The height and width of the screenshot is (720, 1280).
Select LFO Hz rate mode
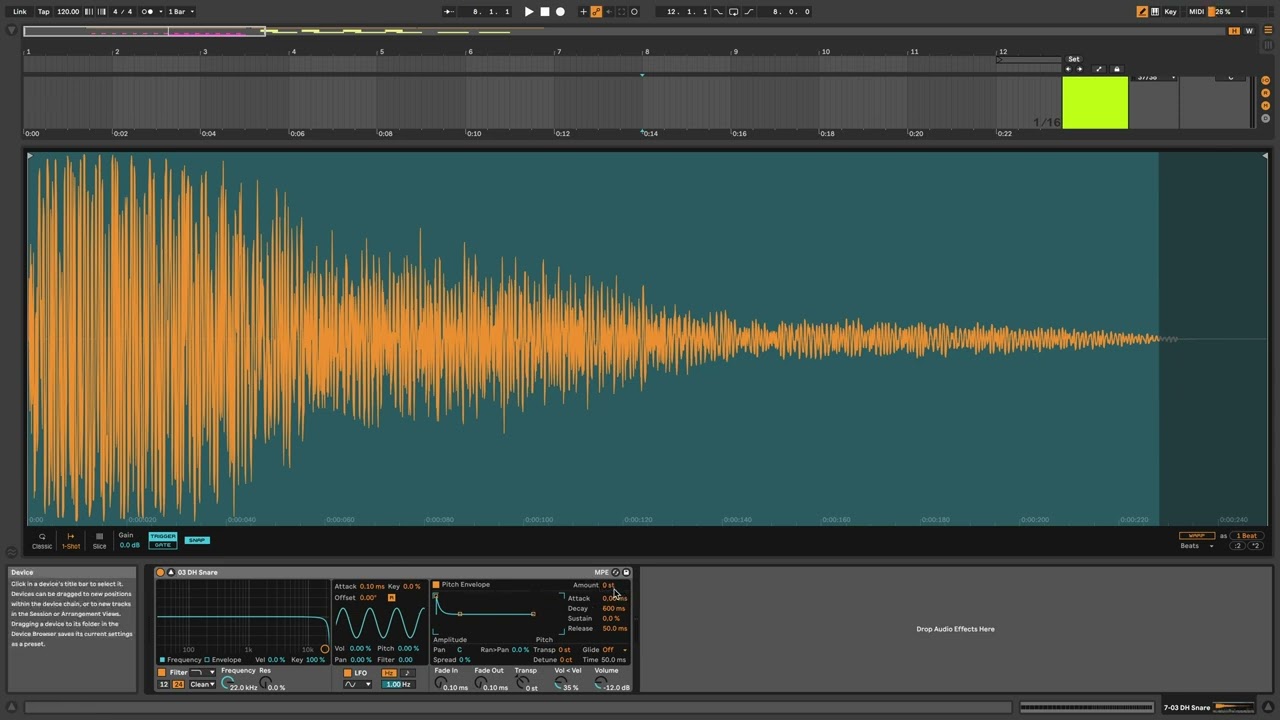point(389,673)
